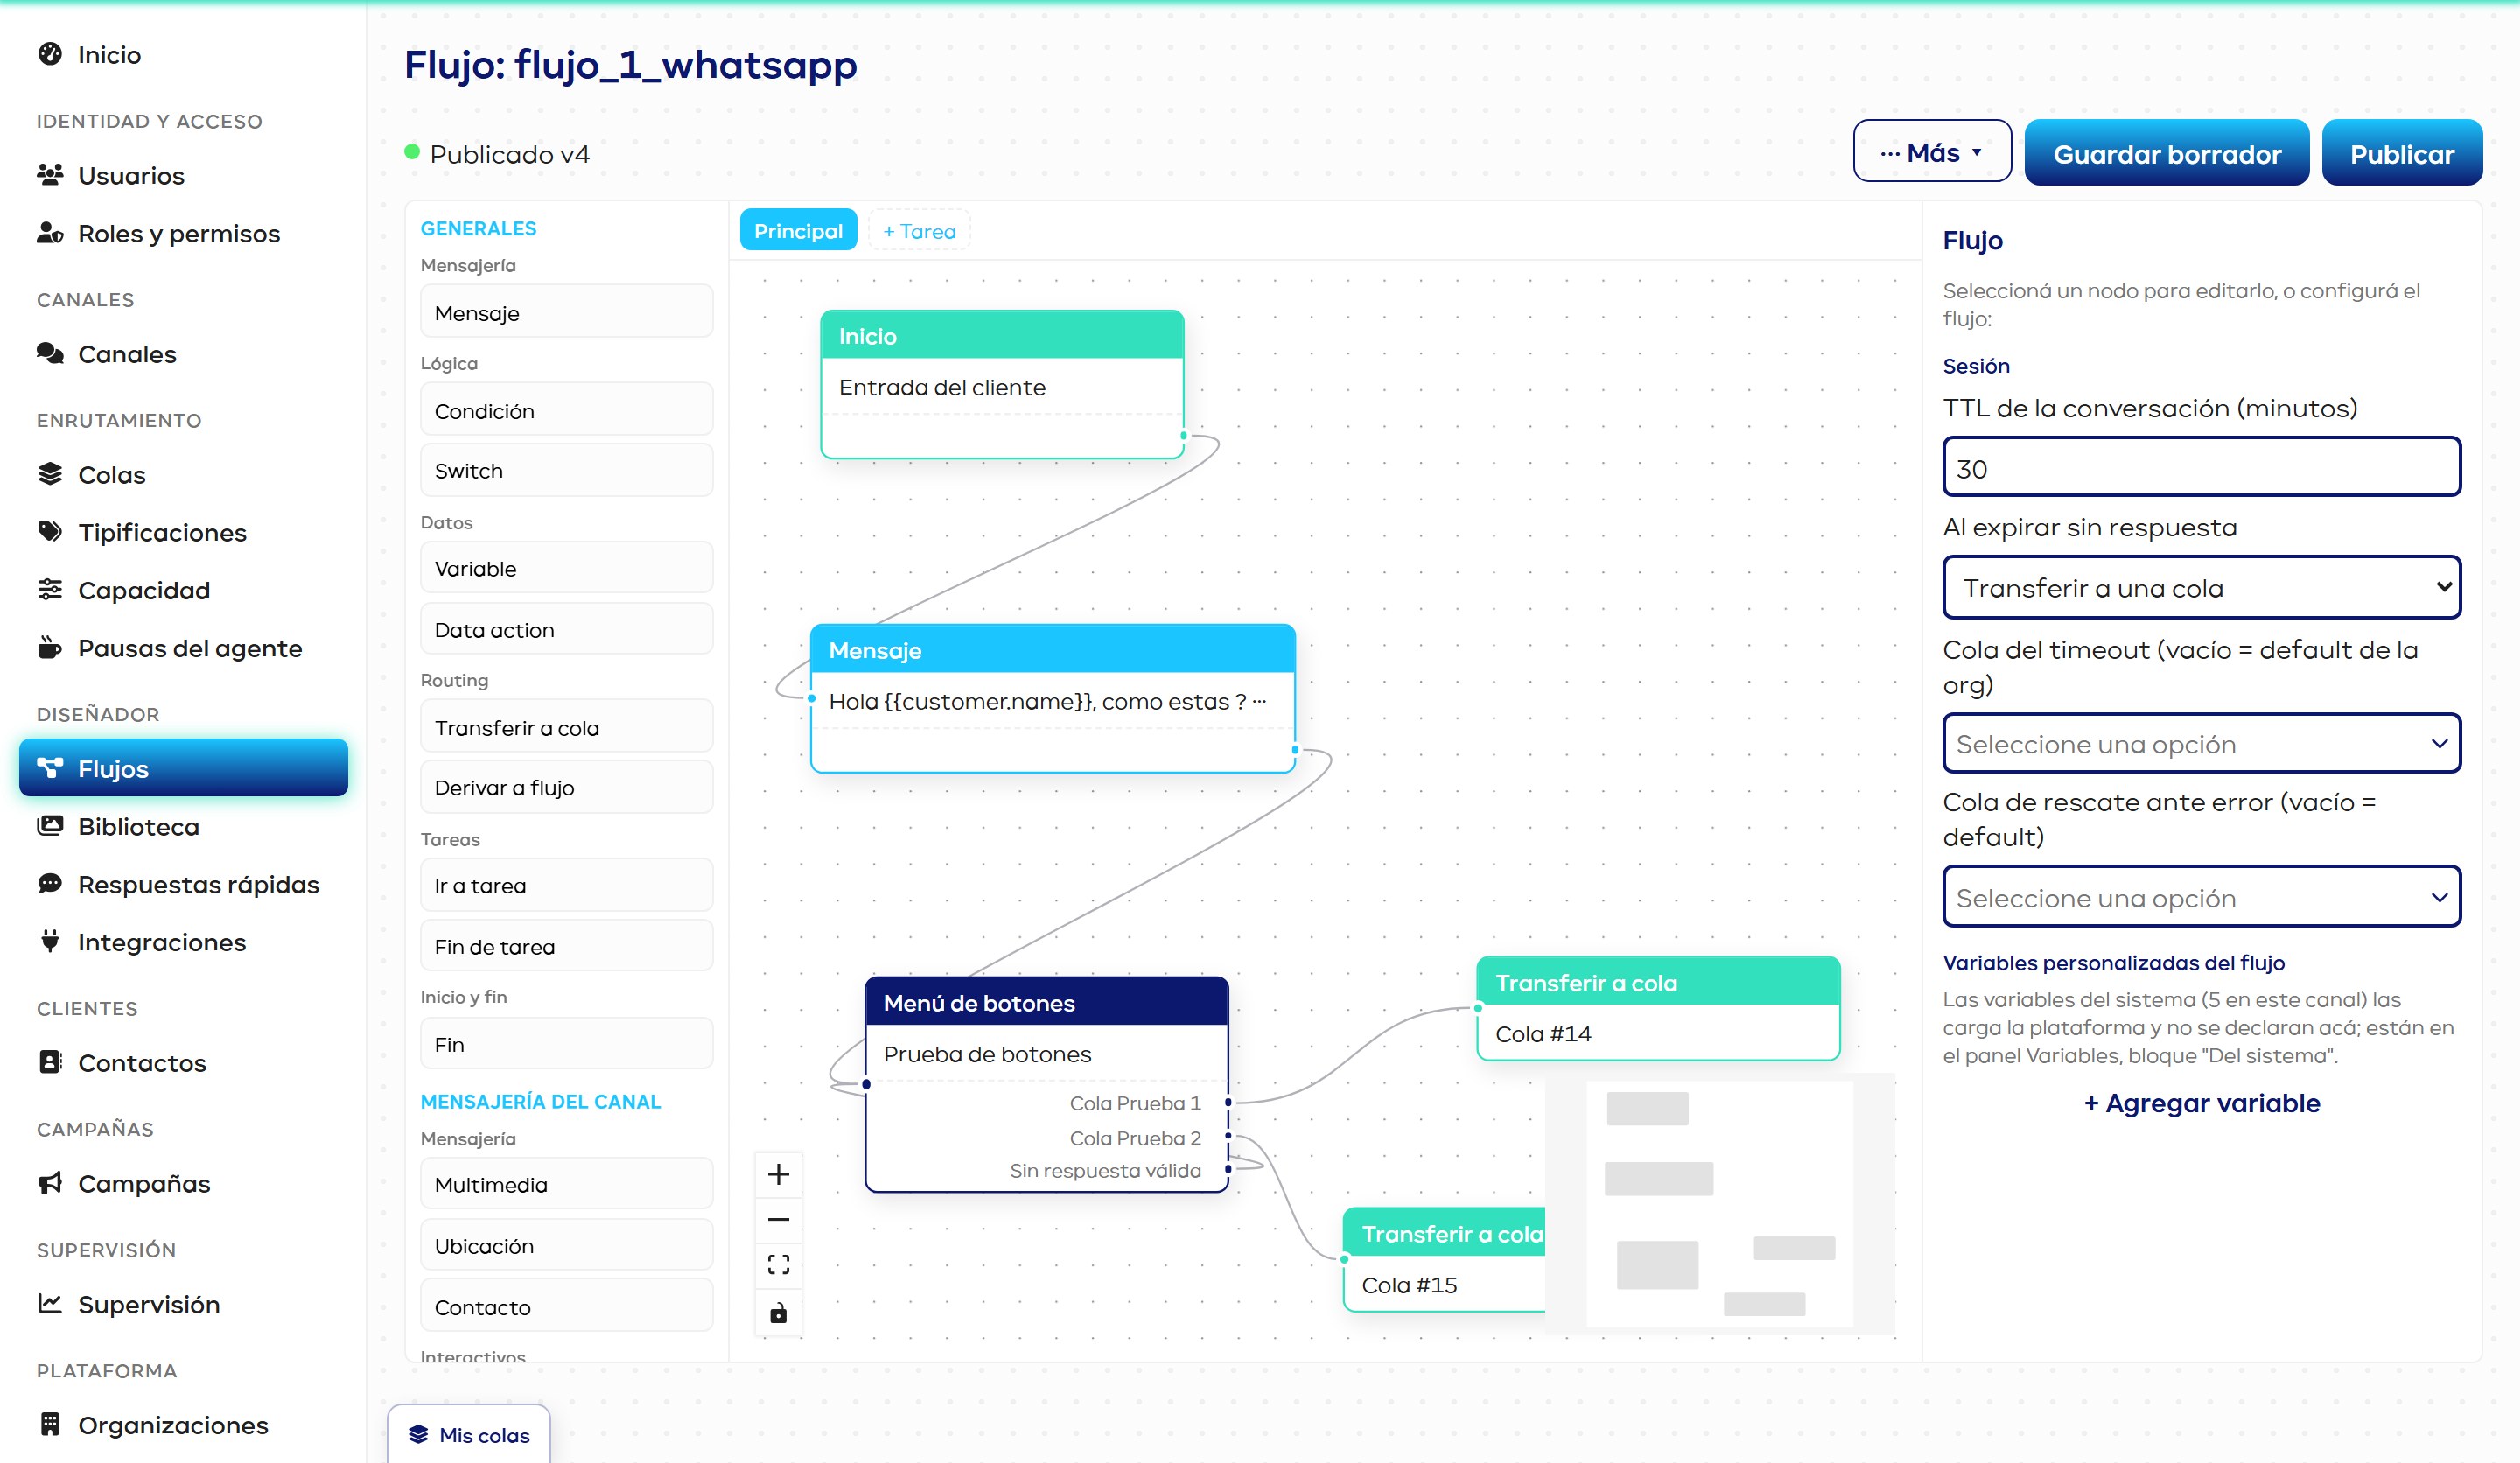
Task: Add a new task with + Tarea
Action: (x=919, y=231)
